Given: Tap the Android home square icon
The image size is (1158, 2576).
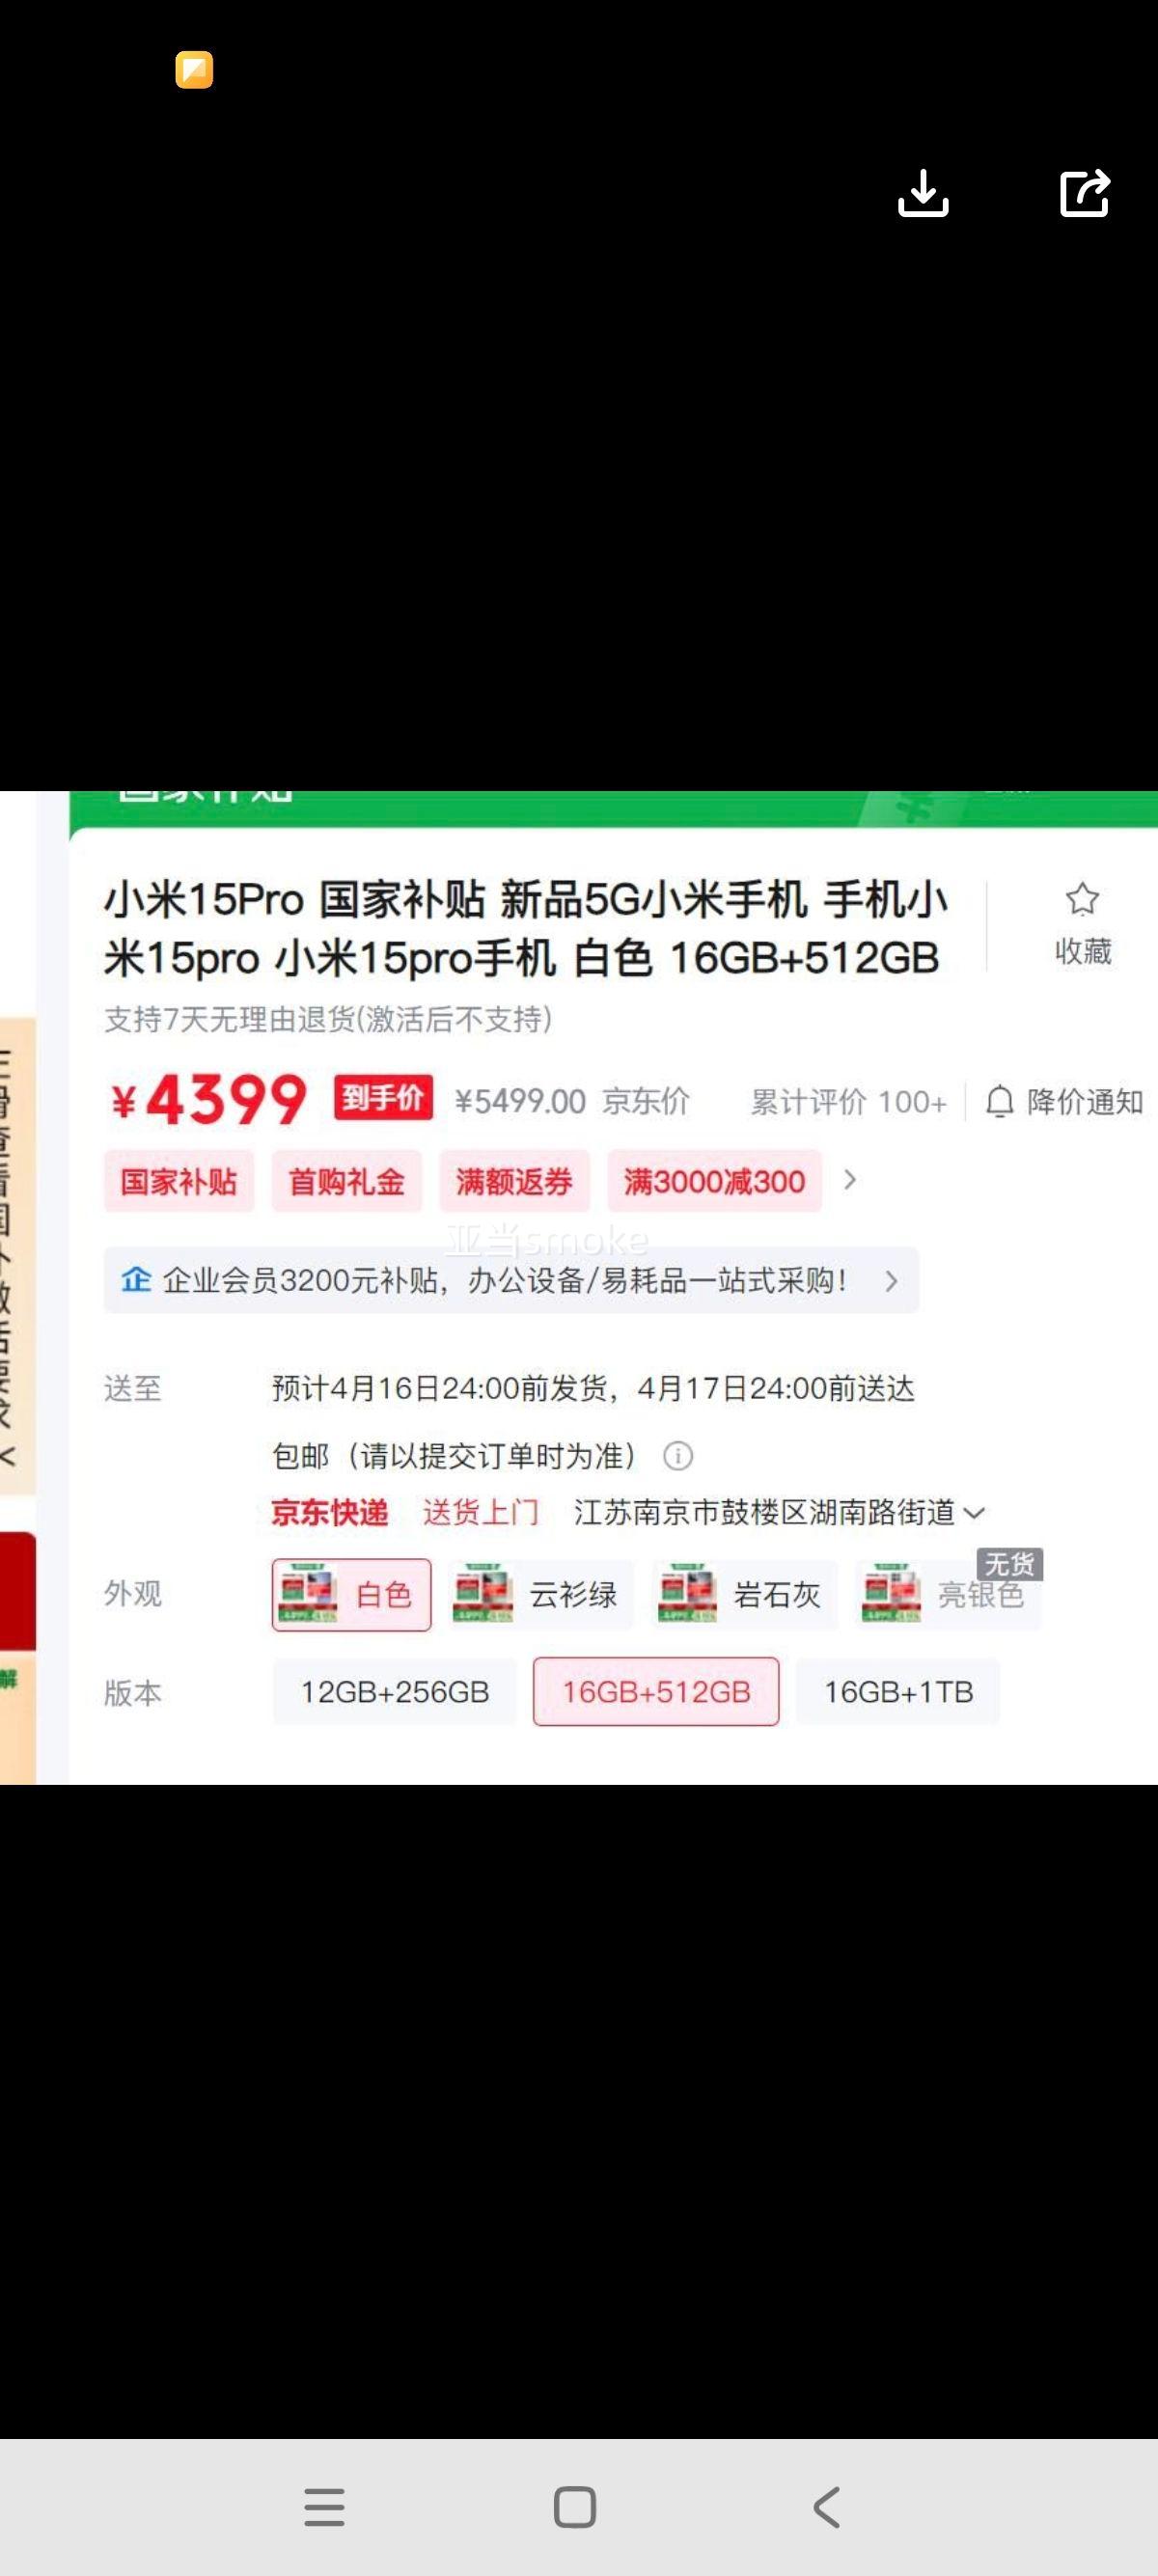Looking at the screenshot, I should [575, 2507].
